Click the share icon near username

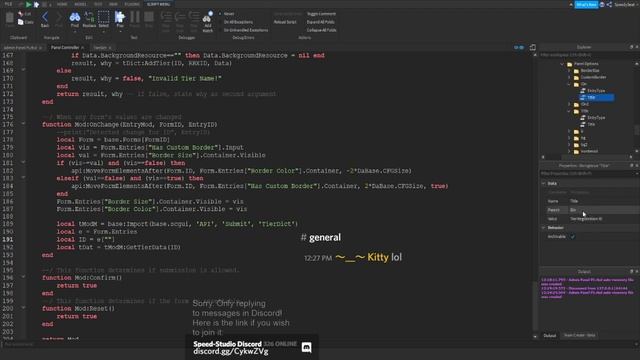(609, 4)
